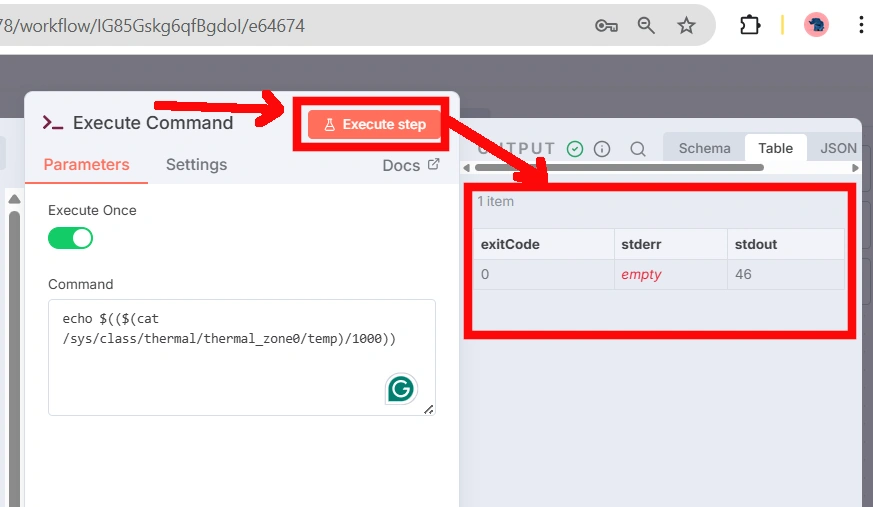
Task: Click the Execute step button
Action: point(374,124)
